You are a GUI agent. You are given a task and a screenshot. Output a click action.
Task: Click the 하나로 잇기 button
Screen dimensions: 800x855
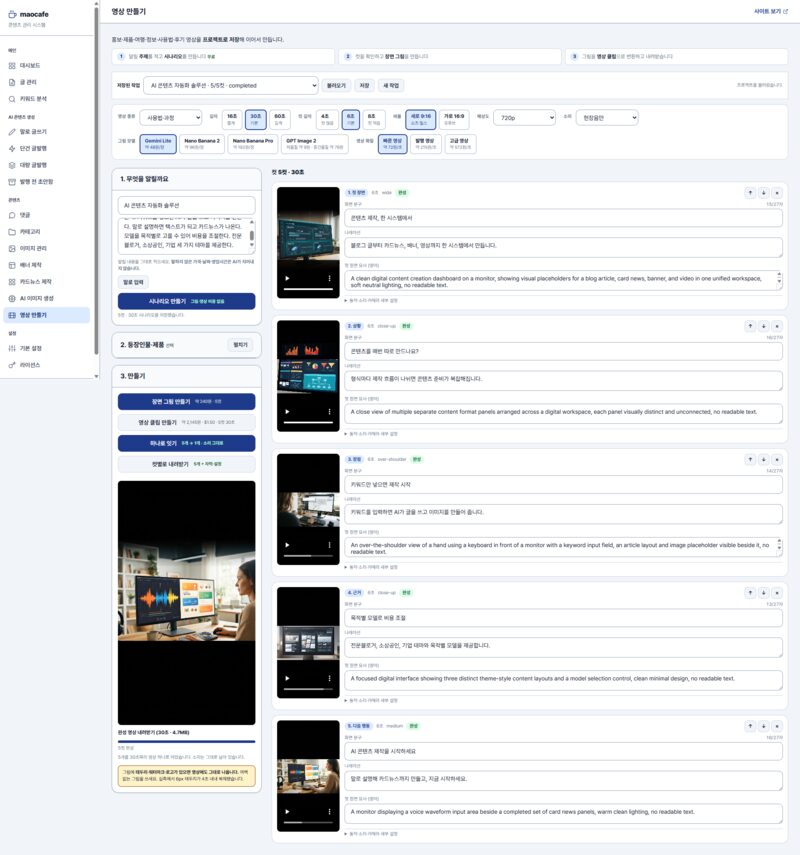[x=187, y=443]
